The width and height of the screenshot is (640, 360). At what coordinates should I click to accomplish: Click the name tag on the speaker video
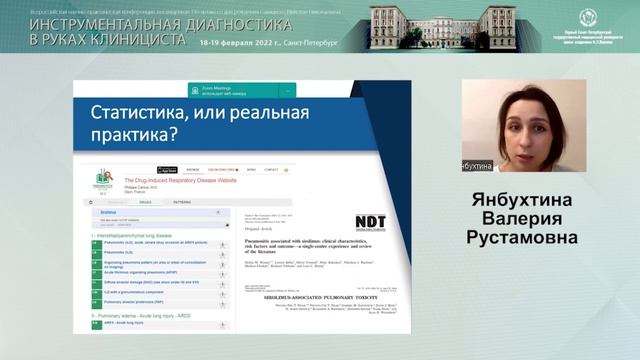[x=477, y=166]
